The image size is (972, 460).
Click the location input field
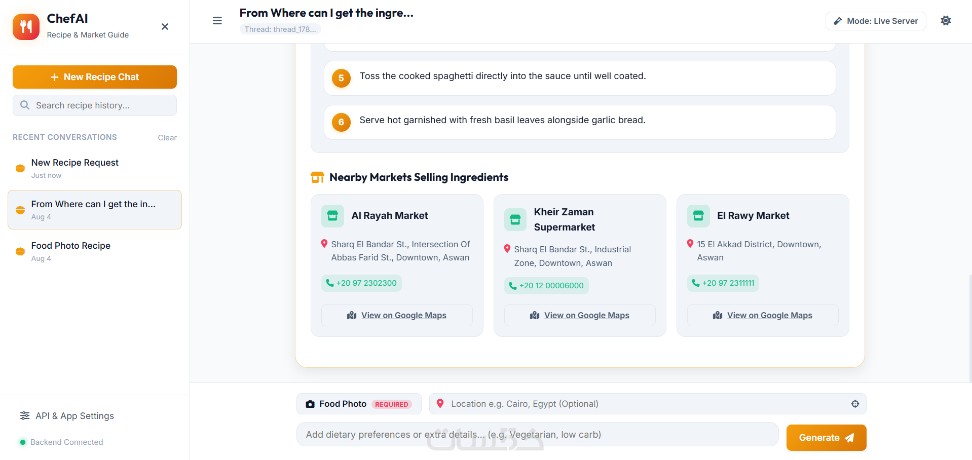pyautogui.click(x=648, y=404)
